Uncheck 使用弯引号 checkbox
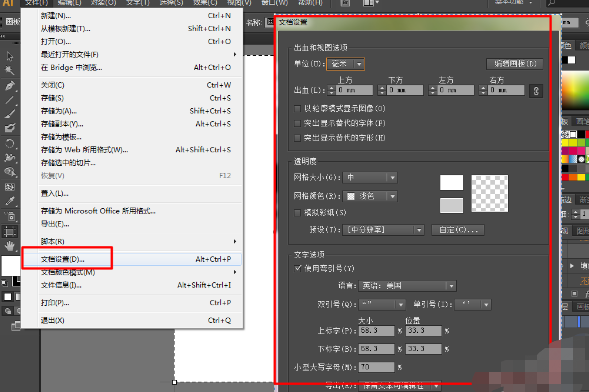The image size is (589, 392). 298,268
